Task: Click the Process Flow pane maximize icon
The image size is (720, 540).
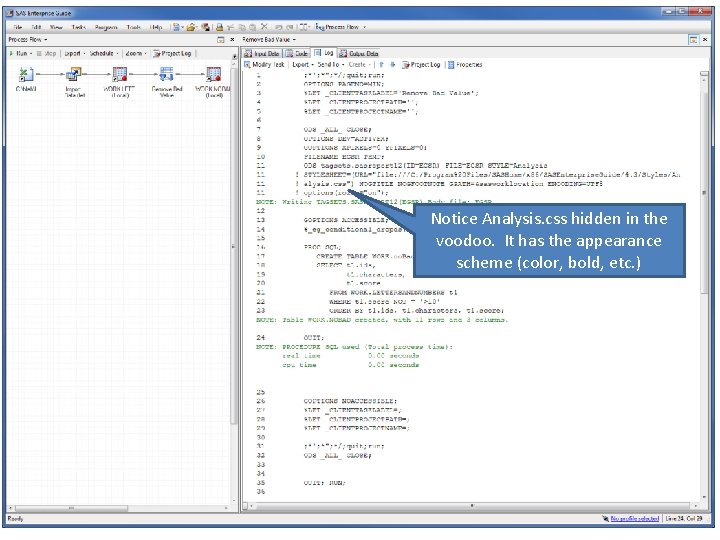Action: [x=220, y=40]
